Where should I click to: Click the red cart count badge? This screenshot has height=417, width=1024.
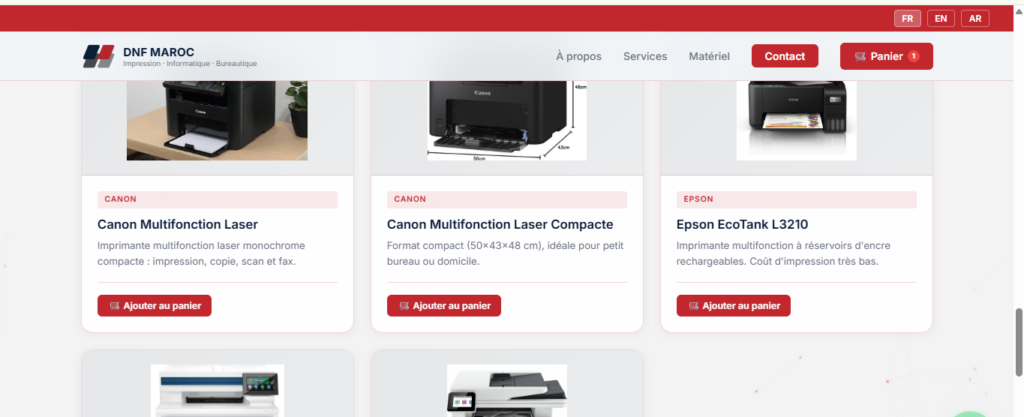[913, 57]
